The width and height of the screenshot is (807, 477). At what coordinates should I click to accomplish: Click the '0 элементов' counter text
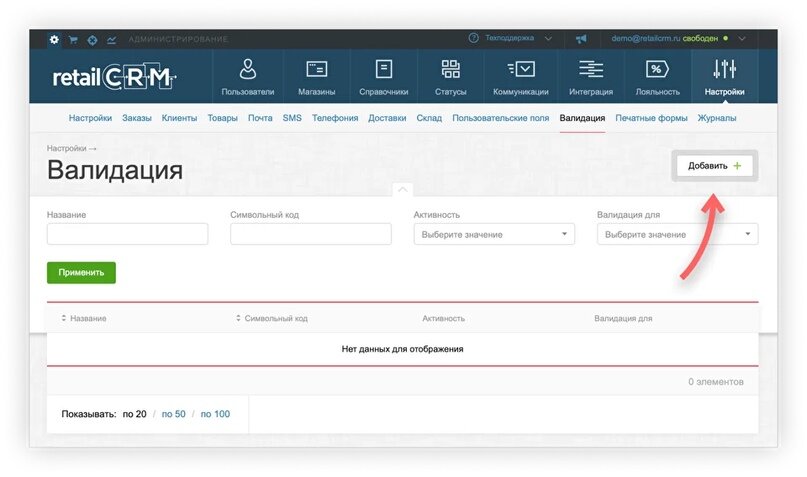[716, 382]
